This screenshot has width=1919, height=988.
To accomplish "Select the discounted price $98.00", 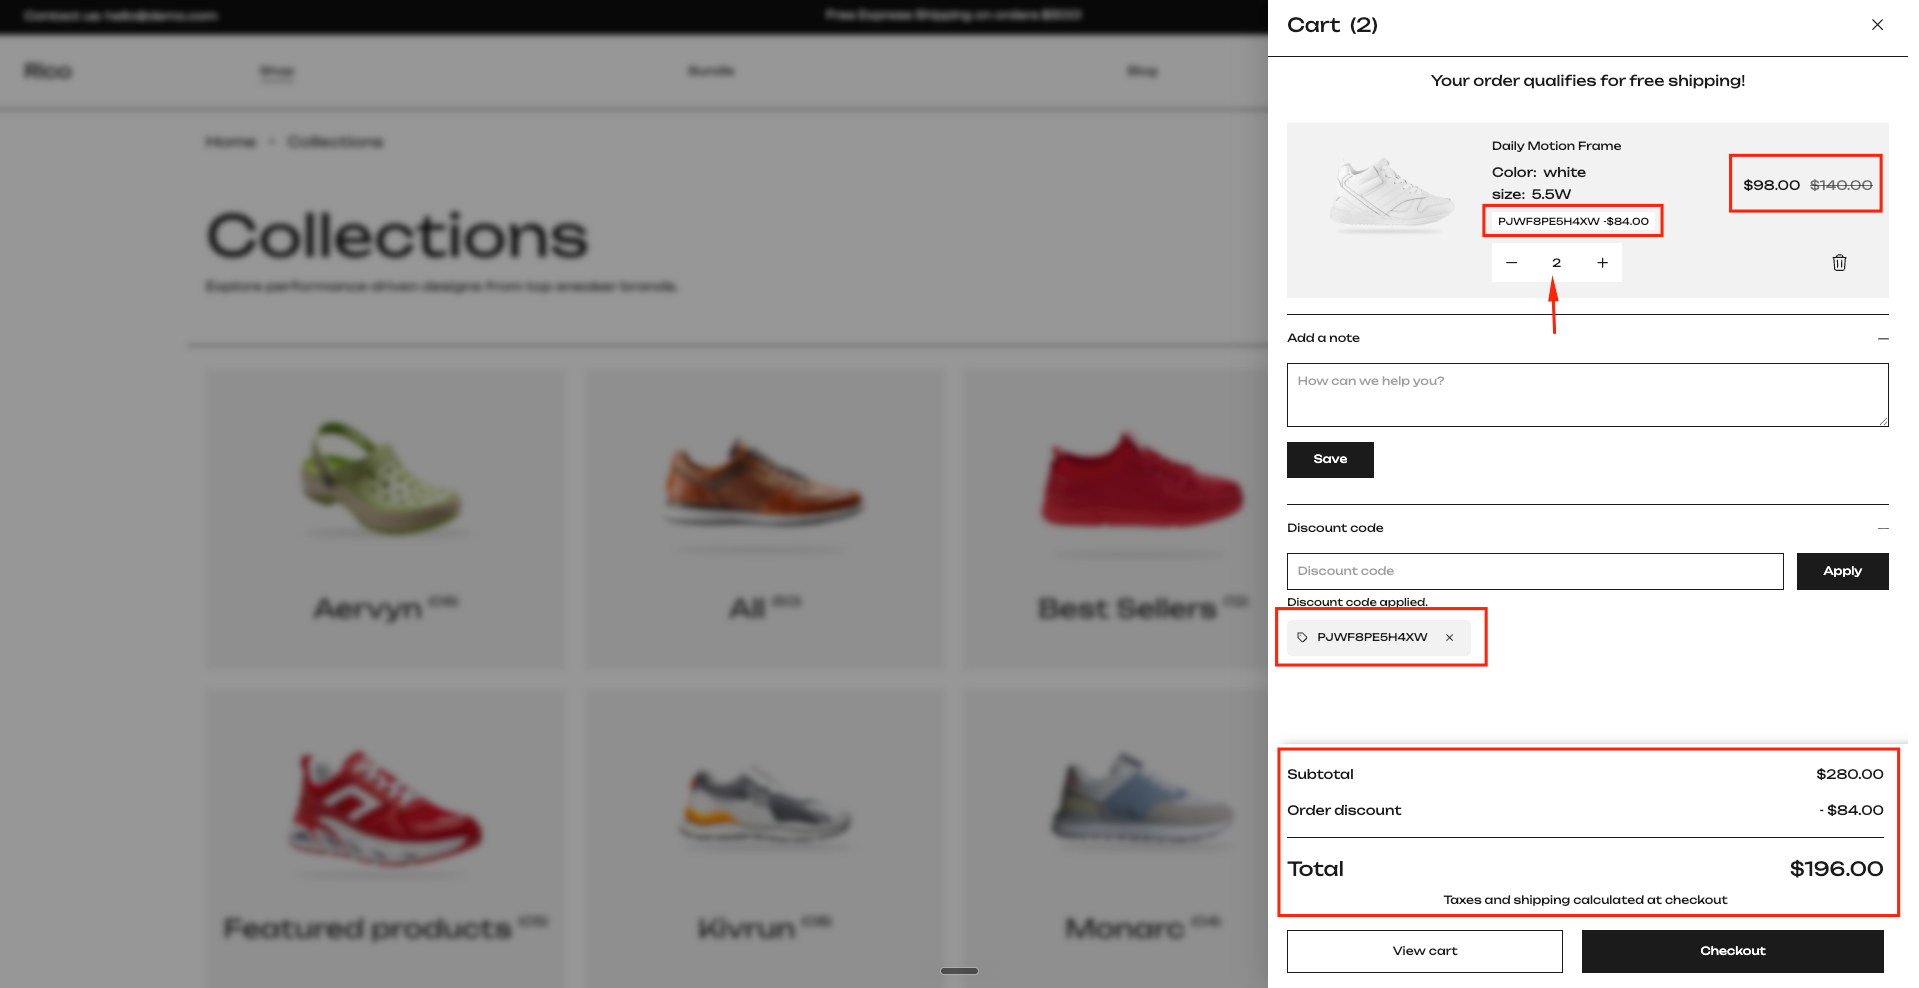I will (1771, 185).
